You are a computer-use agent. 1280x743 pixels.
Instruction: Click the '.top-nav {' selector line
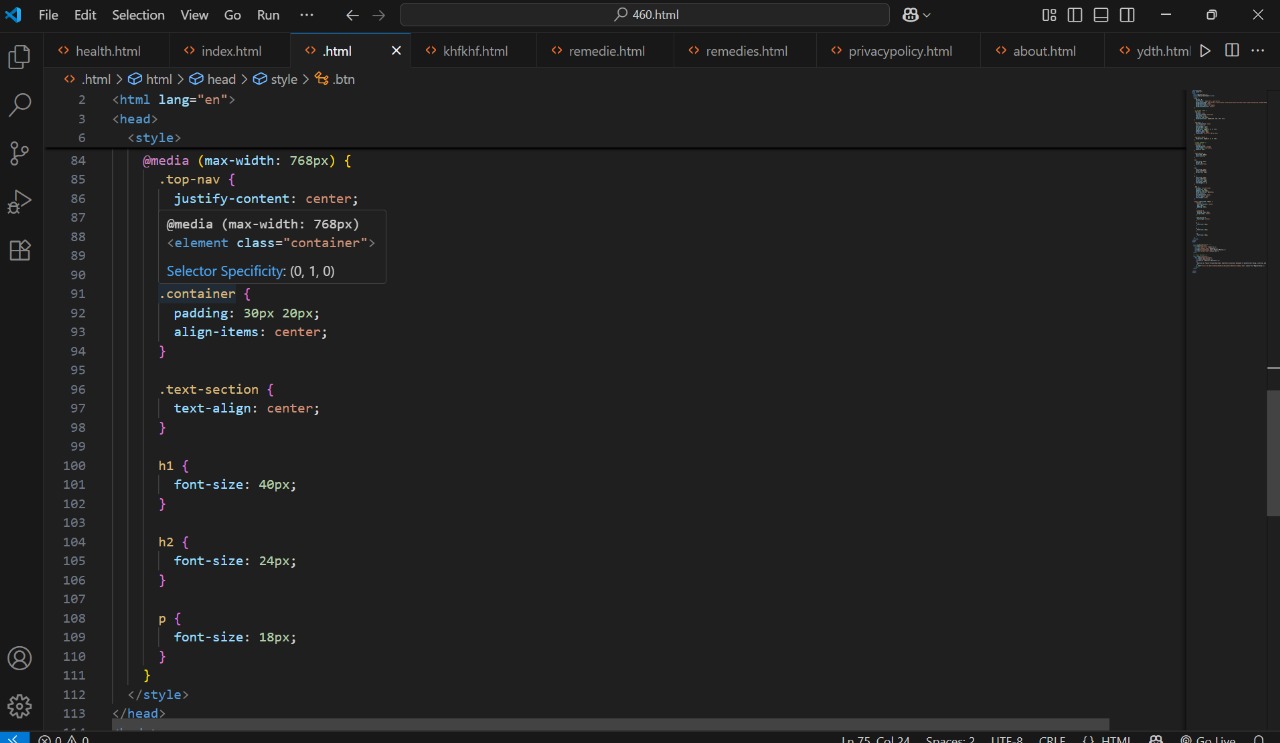pyautogui.click(x=197, y=179)
